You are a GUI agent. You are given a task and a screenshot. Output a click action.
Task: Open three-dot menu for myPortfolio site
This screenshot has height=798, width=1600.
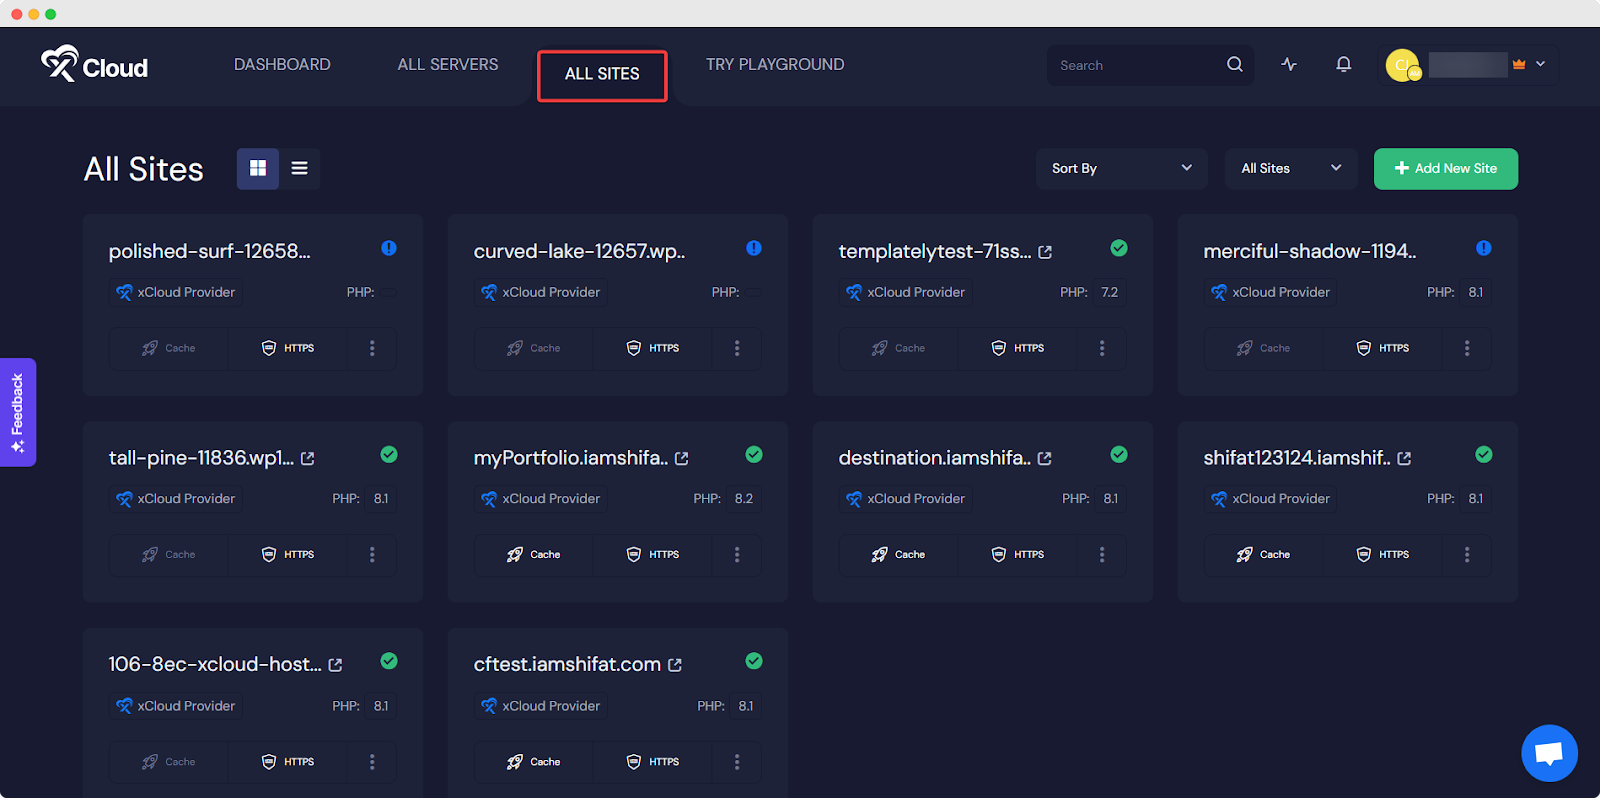click(737, 554)
